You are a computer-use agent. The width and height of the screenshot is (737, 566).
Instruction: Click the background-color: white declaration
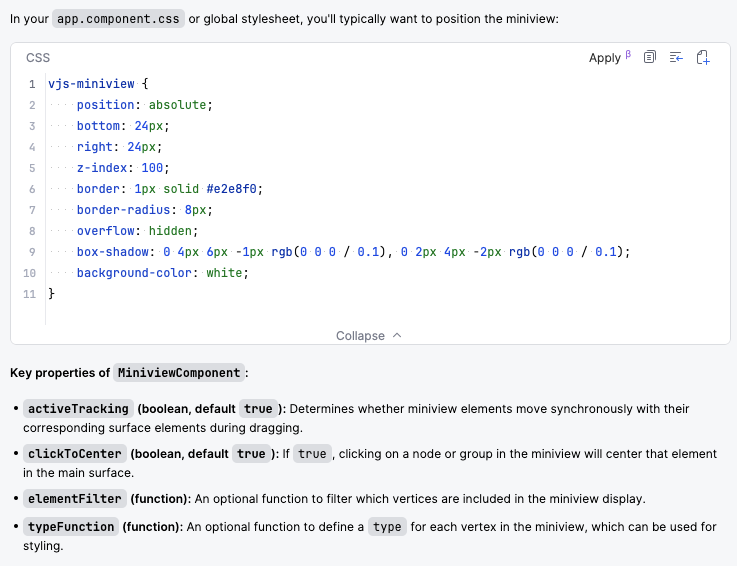pyautogui.click(x=163, y=273)
